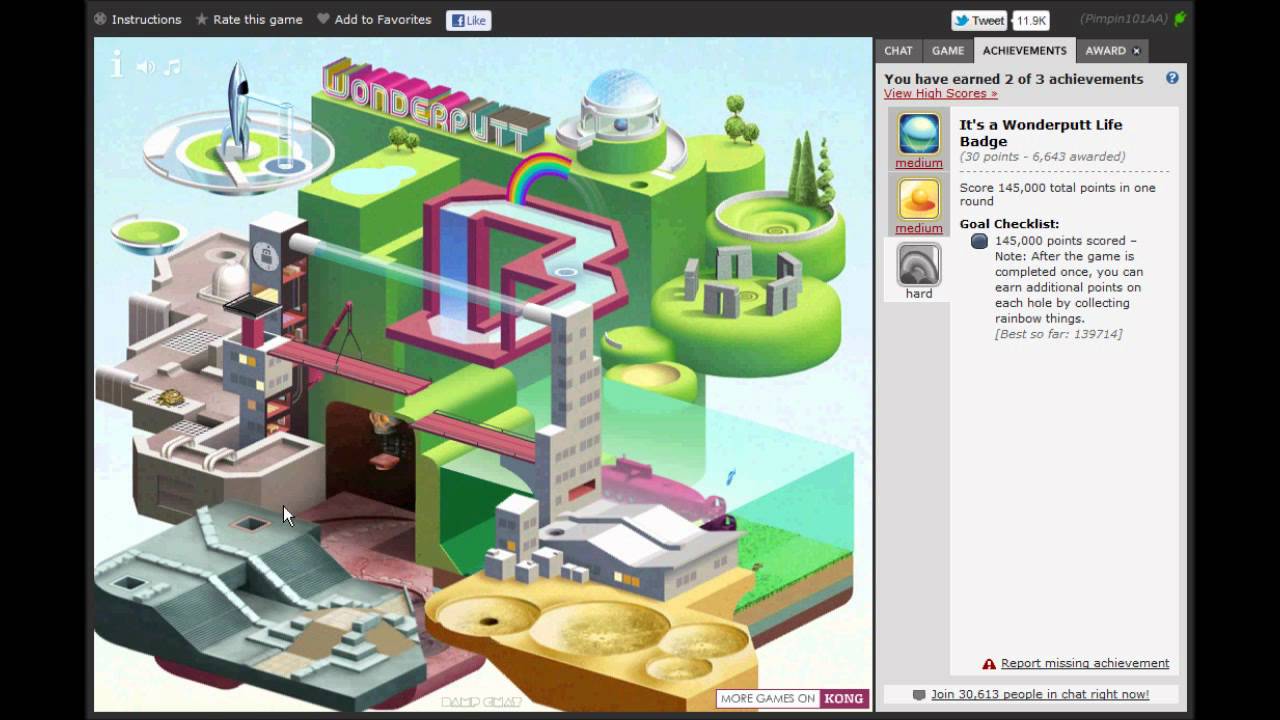Click the Wonderputt title logo

[436, 104]
